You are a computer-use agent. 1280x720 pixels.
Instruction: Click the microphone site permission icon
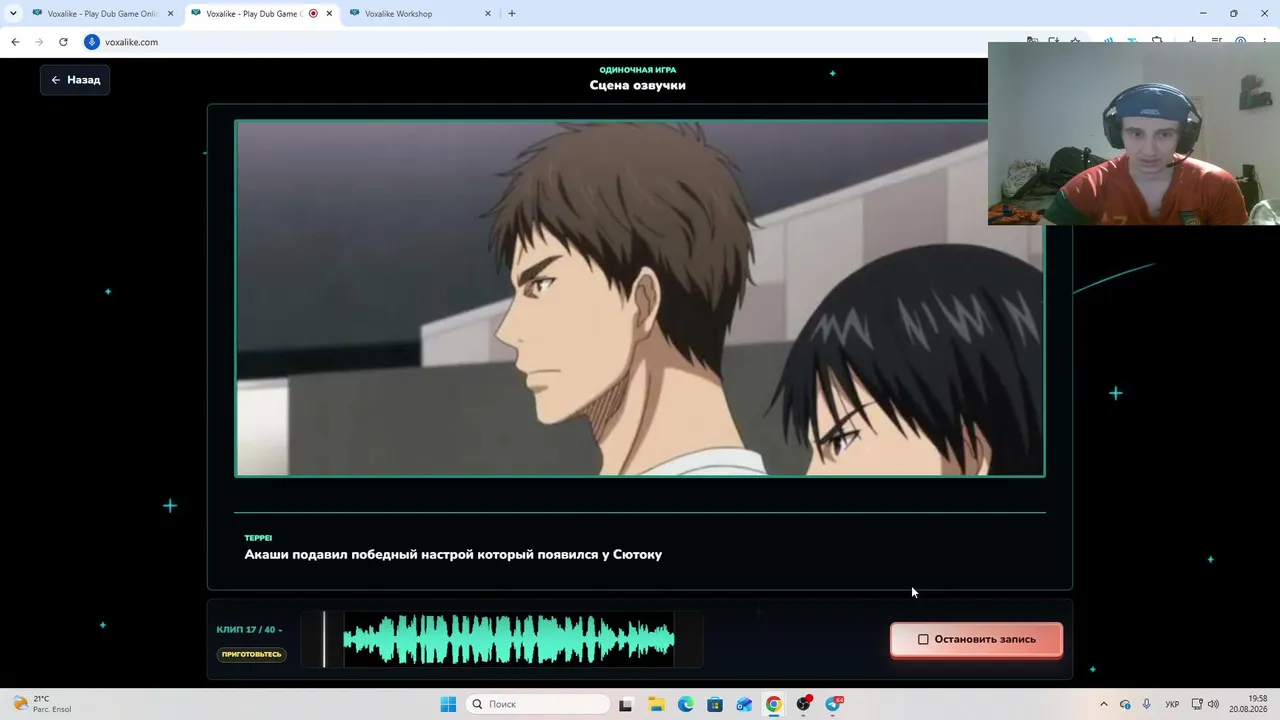92,42
